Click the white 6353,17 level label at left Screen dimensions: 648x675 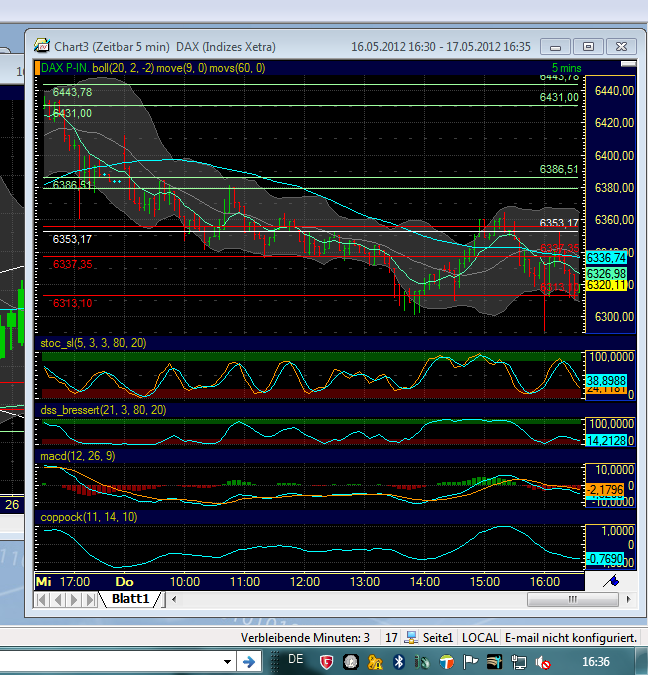72,239
